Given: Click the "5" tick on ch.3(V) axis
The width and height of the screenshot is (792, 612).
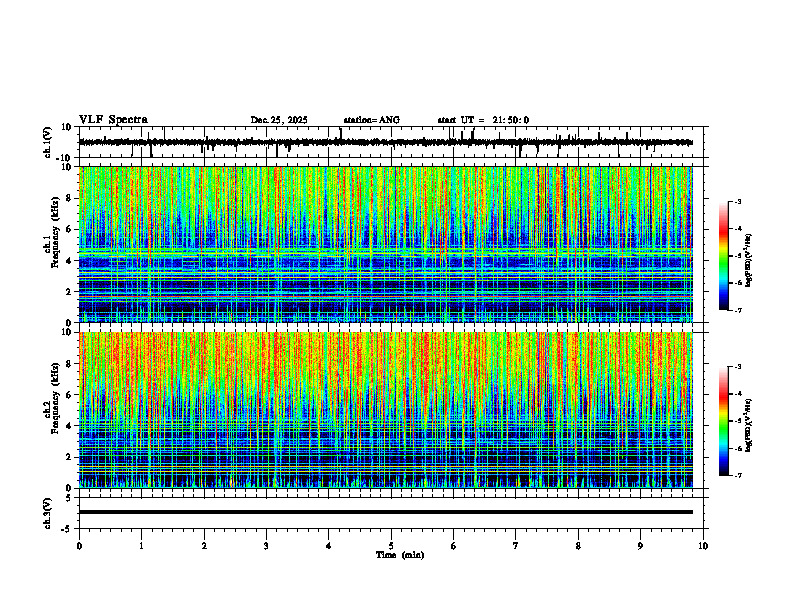Looking at the screenshot, I should (x=70, y=498).
